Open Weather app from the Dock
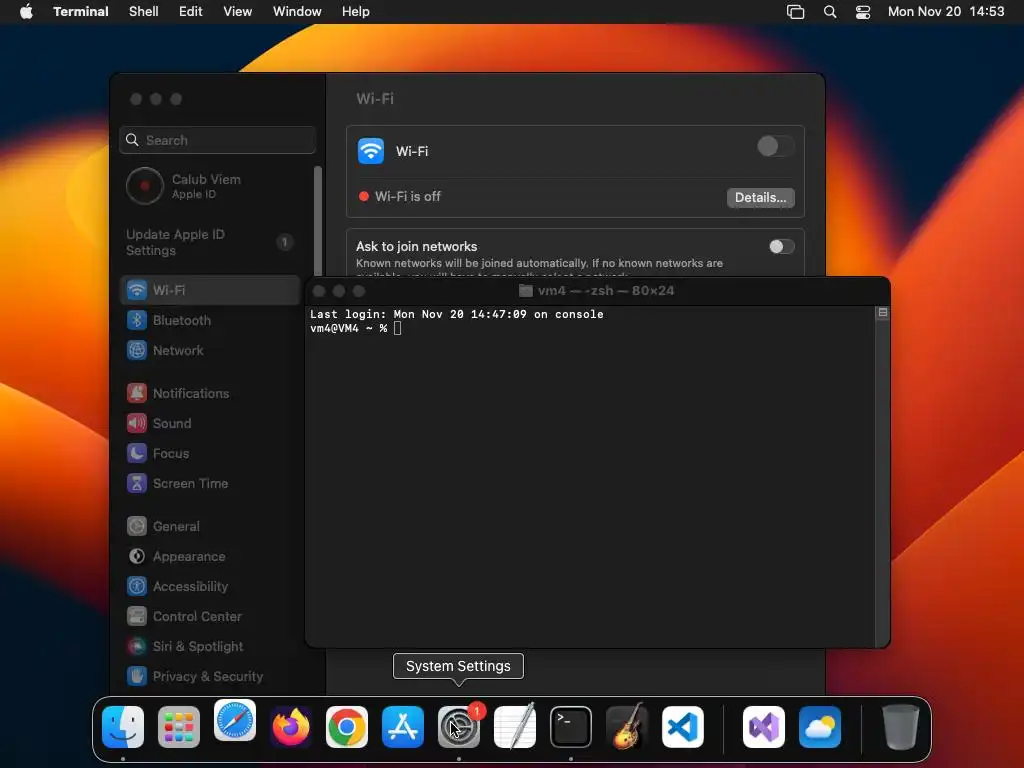This screenshot has width=1024, height=768. [x=820, y=727]
